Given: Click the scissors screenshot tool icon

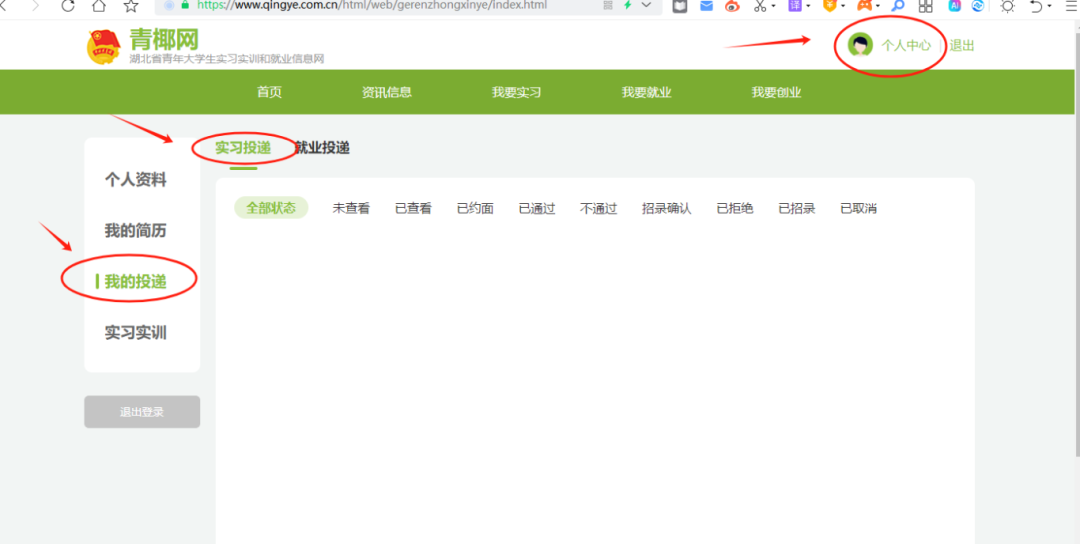Looking at the screenshot, I should point(760,6).
